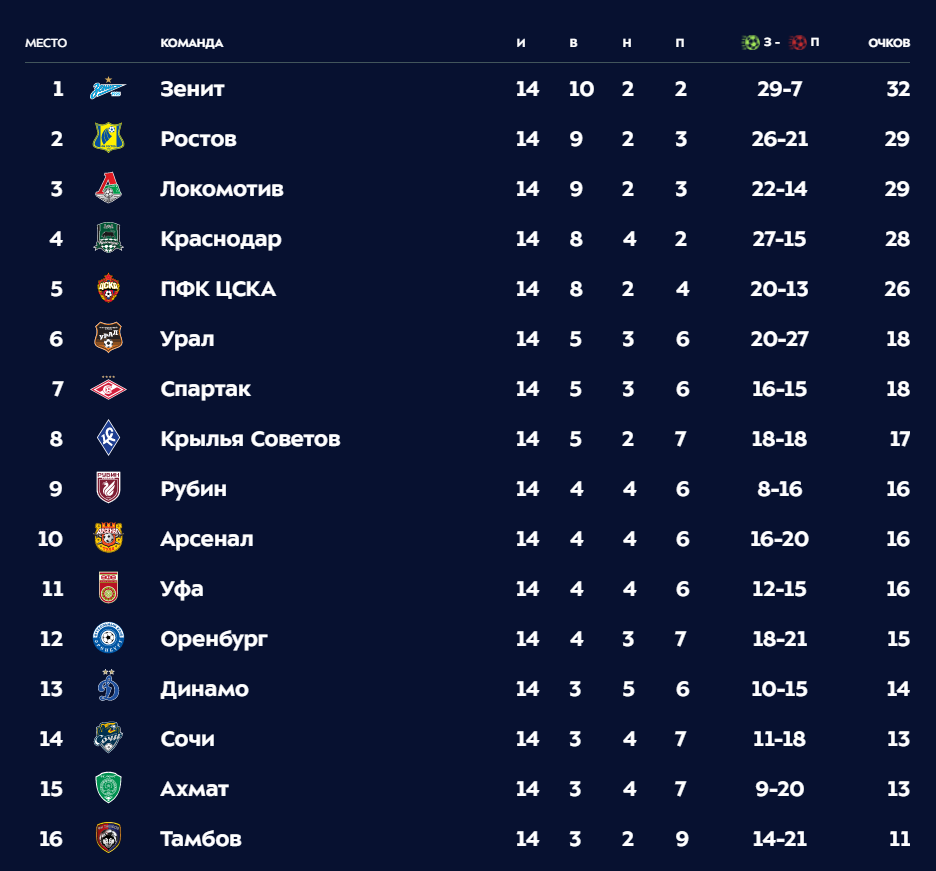Click the Rostov club crest

pos(108,137)
